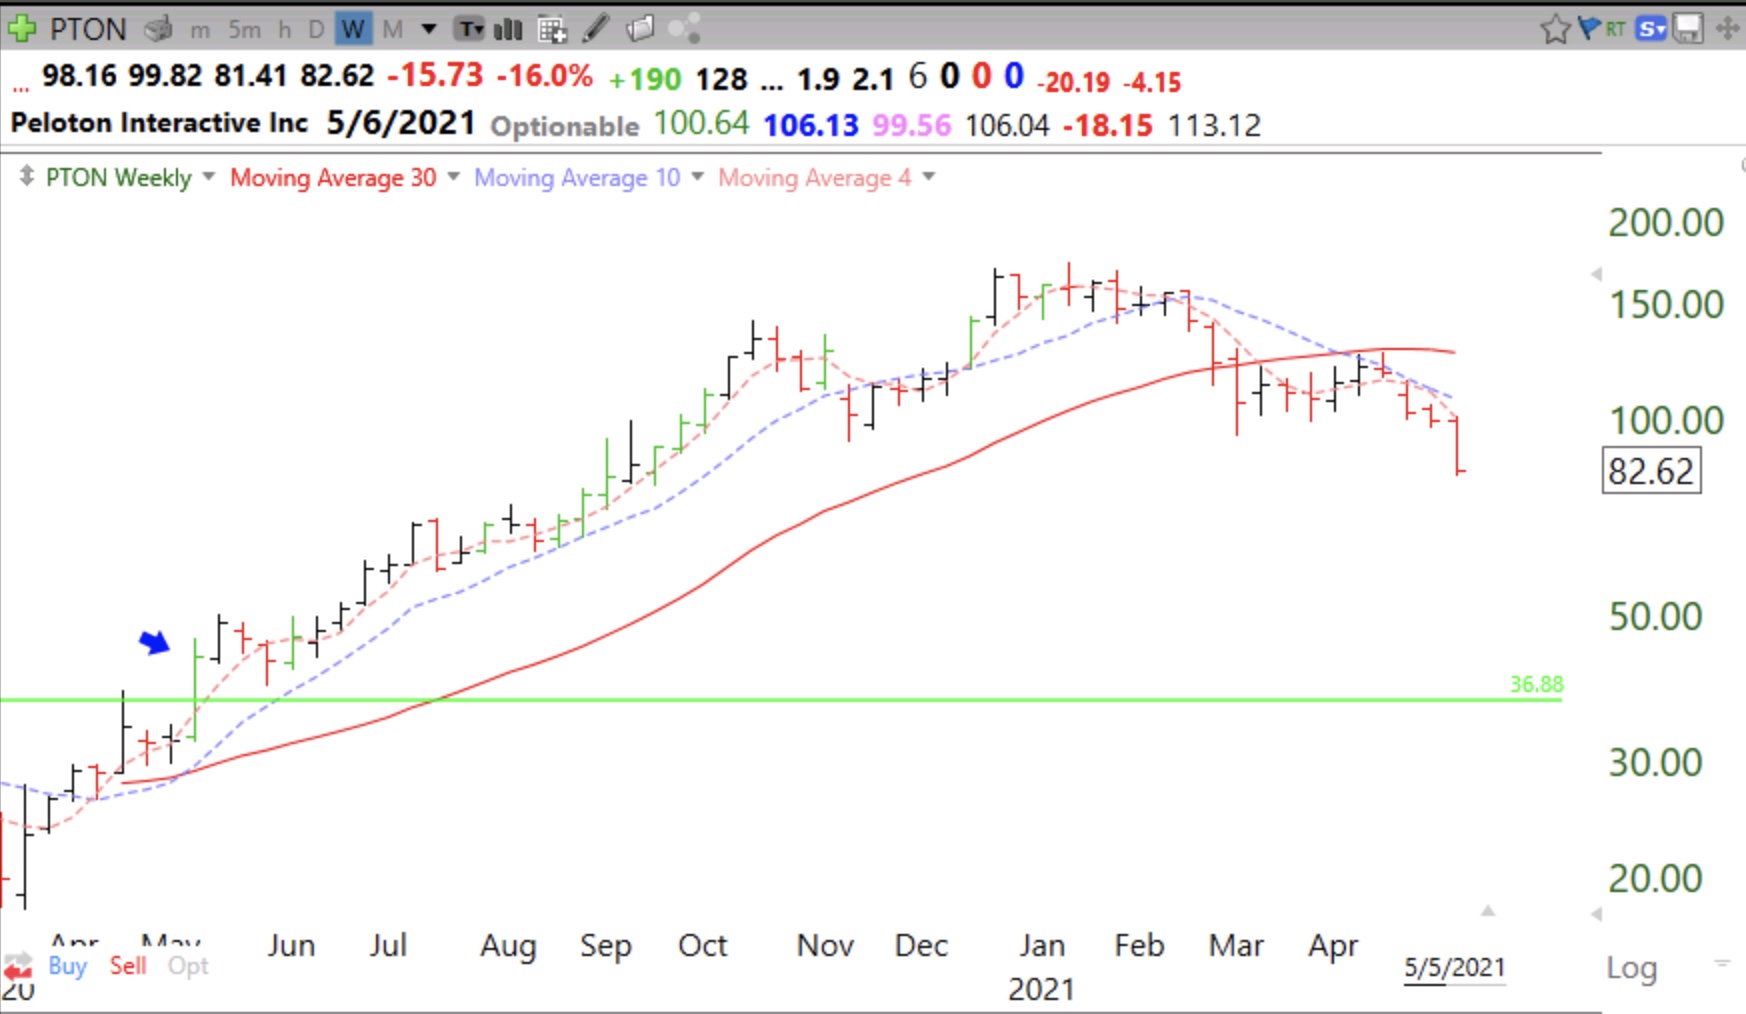Open the folder chart templates icon
Image resolution: width=1746 pixels, height=1014 pixels.
pyautogui.click(x=640, y=28)
